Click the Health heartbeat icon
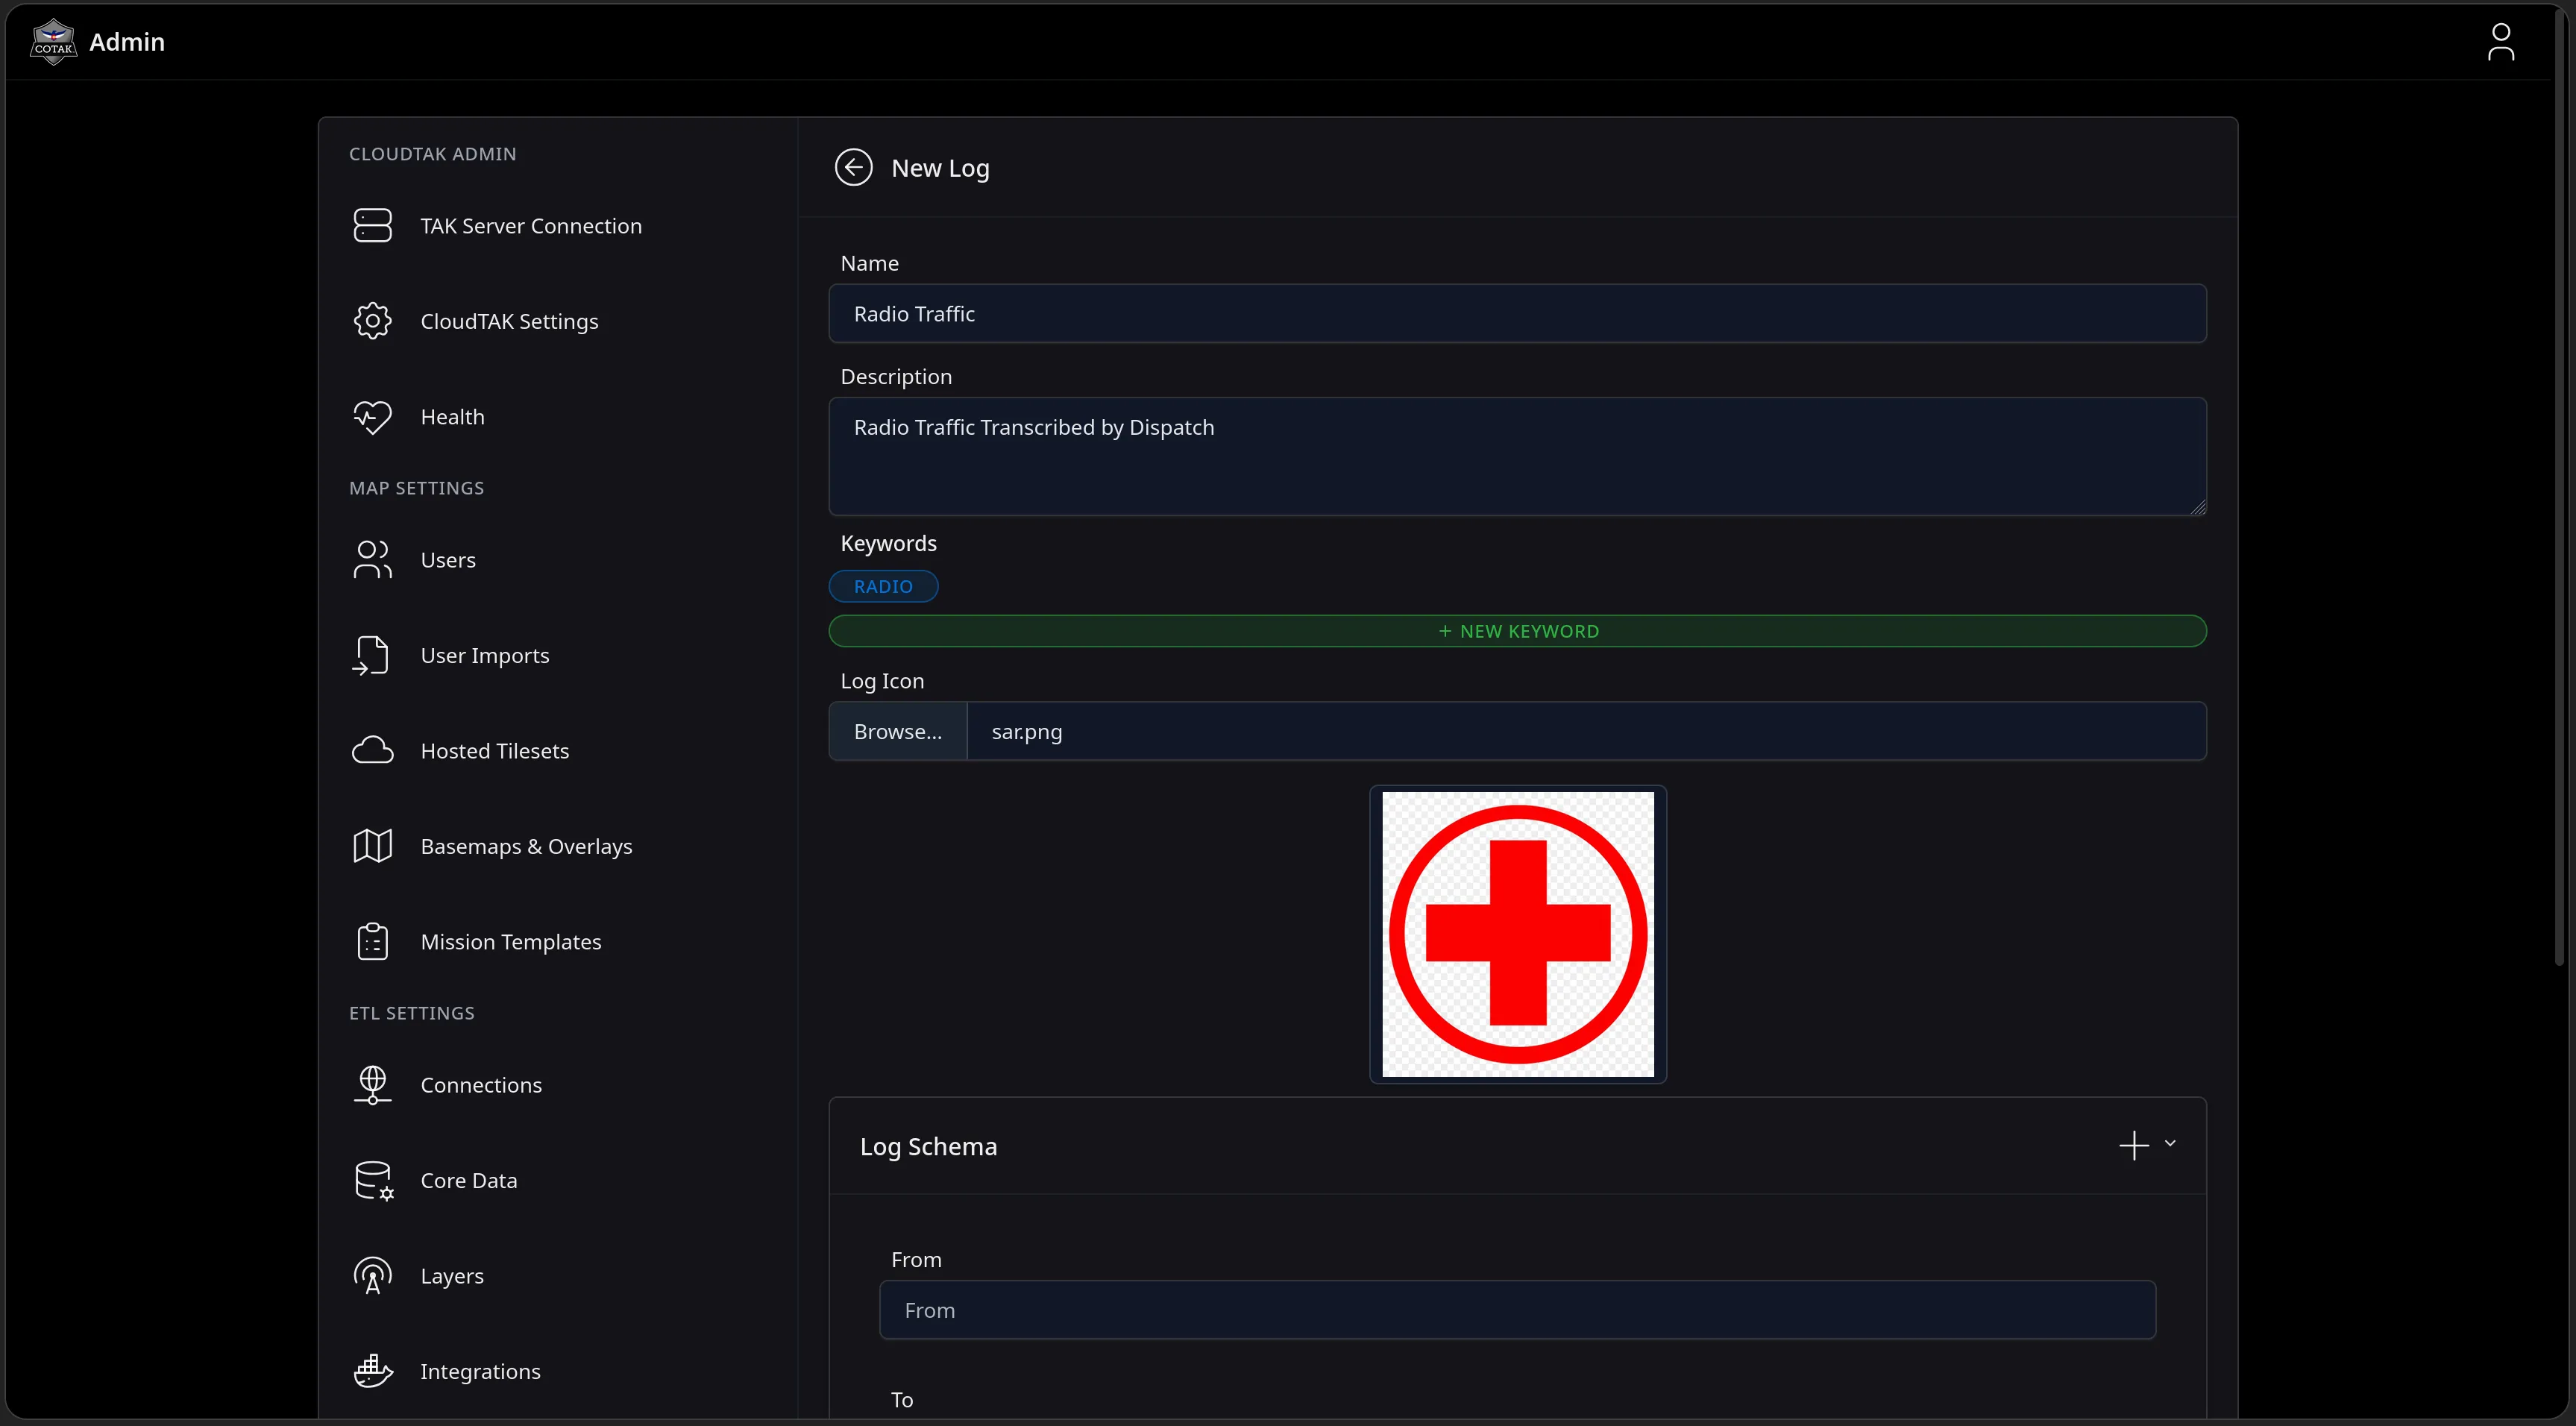 point(372,416)
